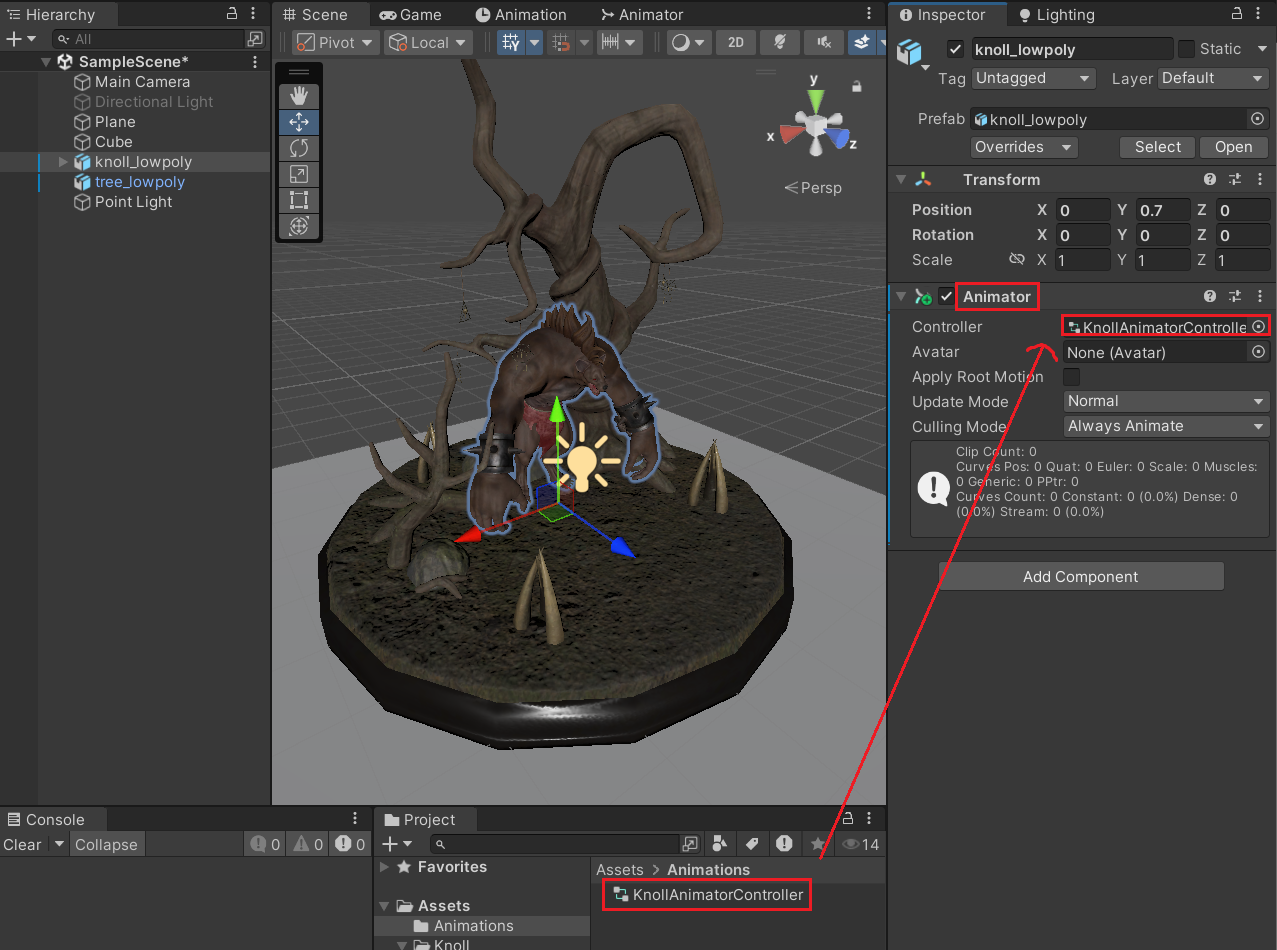Open the Culling Mode dropdown
Screen dimensions: 1277x950
(x=1166, y=426)
